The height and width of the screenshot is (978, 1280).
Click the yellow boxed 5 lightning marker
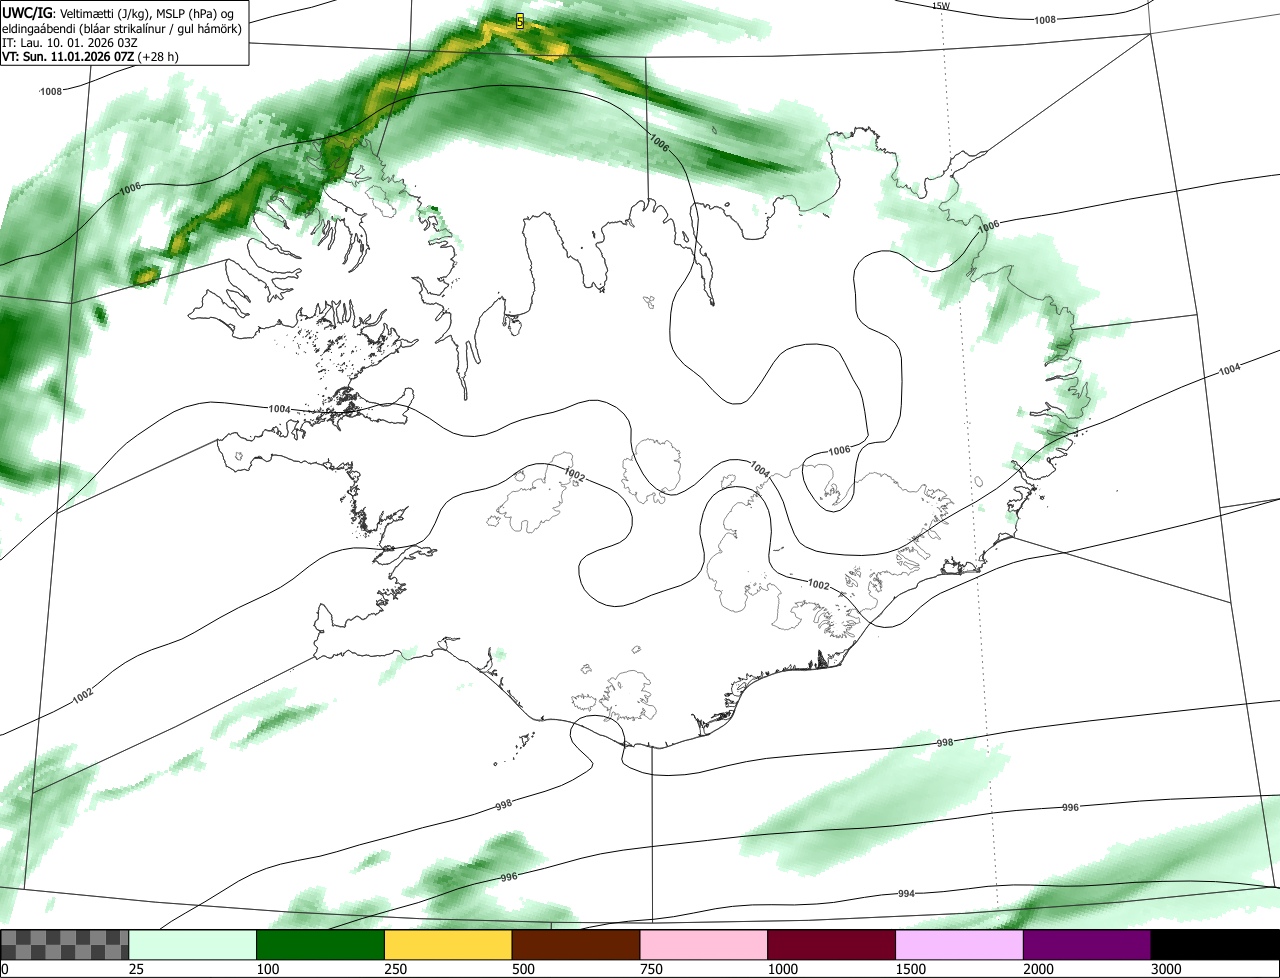[520, 21]
